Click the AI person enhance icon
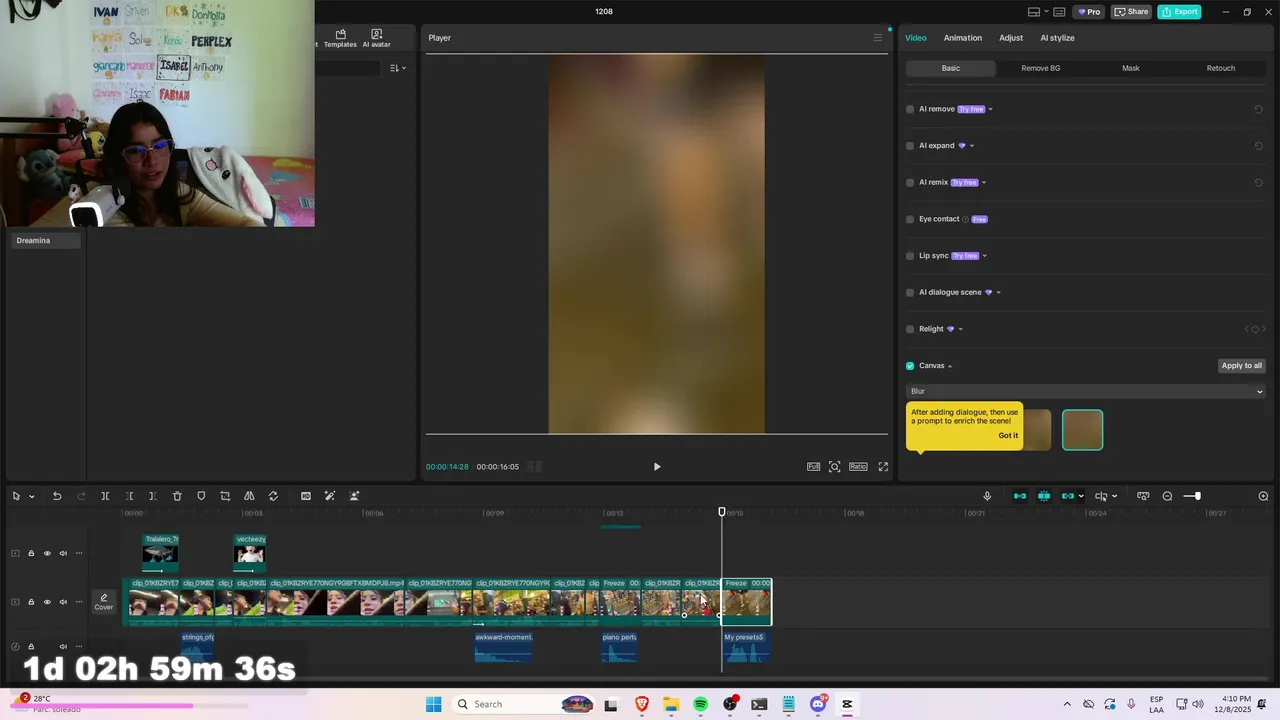 click(354, 496)
